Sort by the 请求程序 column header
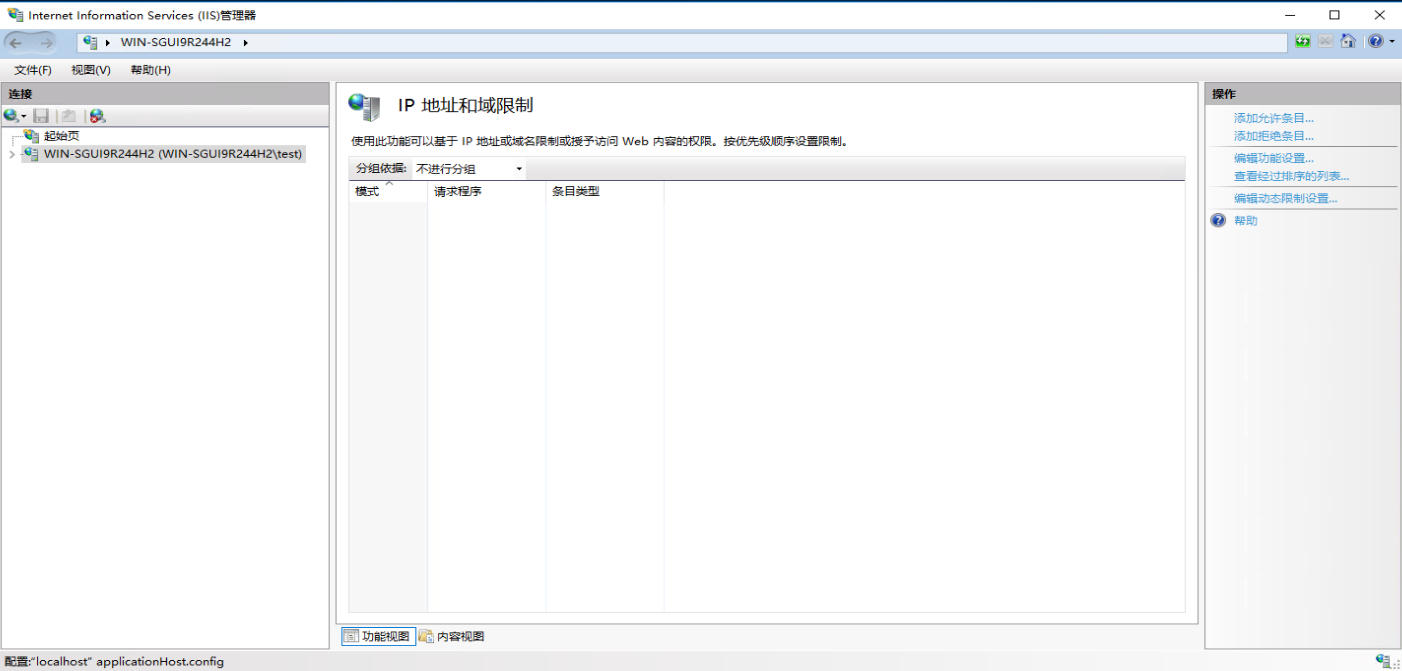1402x671 pixels. point(487,191)
